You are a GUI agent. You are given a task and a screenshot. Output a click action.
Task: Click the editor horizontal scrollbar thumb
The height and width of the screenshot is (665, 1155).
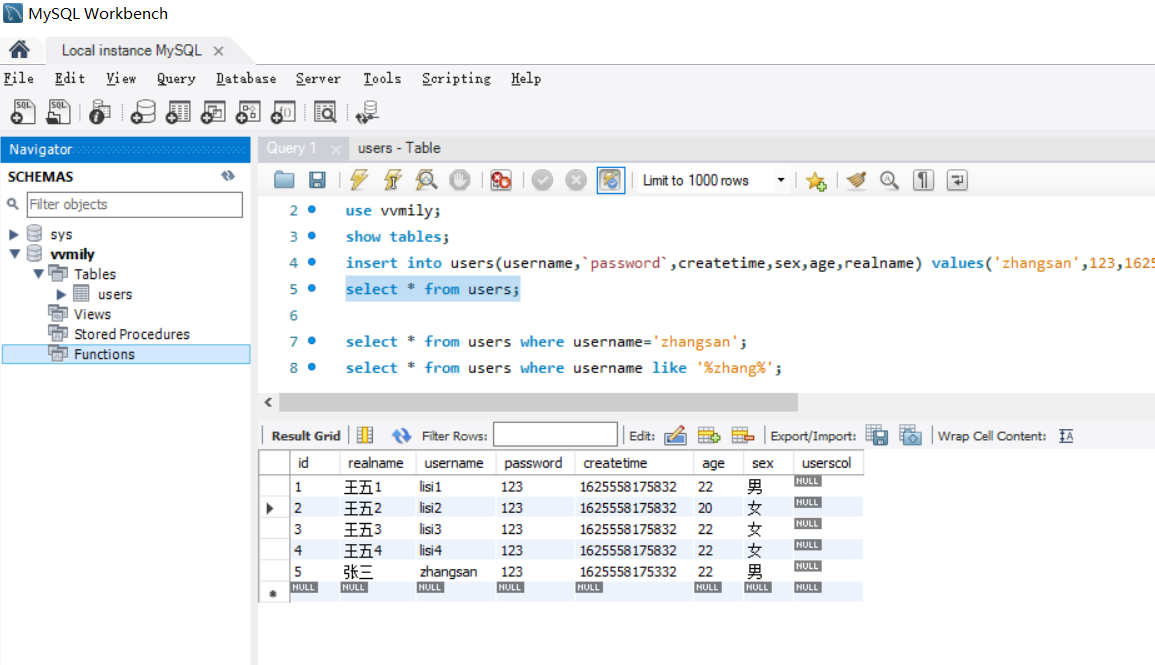pyautogui.click(x=538, y=402)
